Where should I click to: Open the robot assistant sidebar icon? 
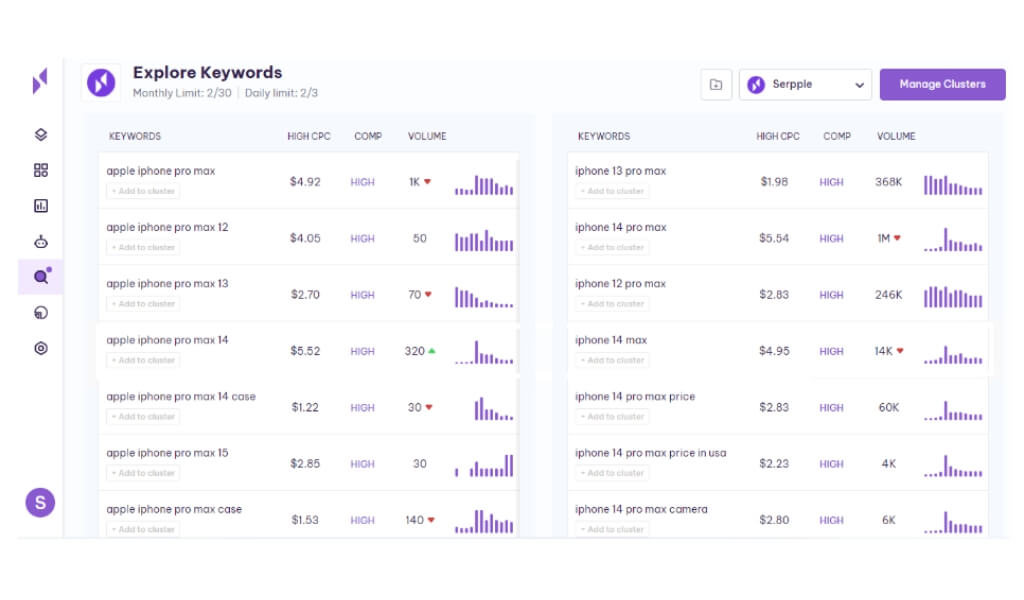(x=41, y=242)
